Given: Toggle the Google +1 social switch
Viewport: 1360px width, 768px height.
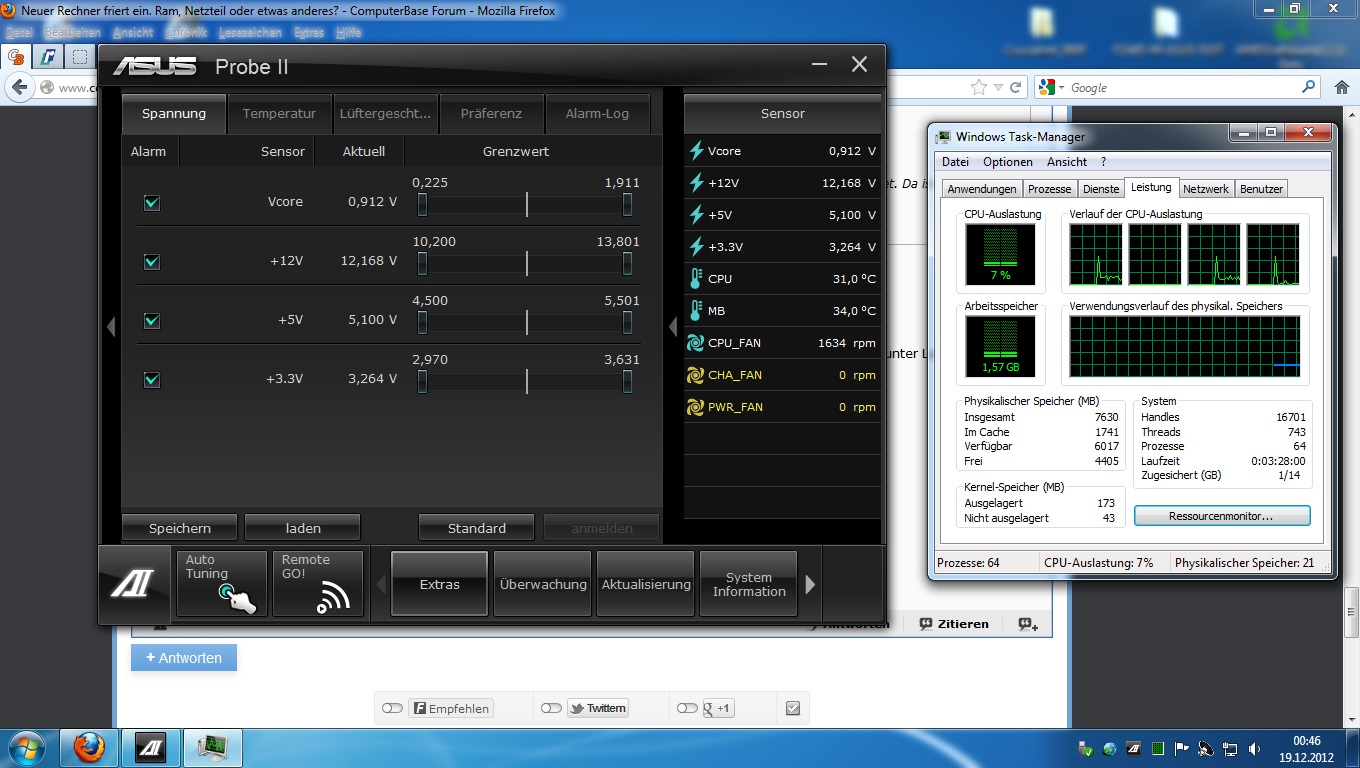Looking at the screenshot, I should [686, 708].
